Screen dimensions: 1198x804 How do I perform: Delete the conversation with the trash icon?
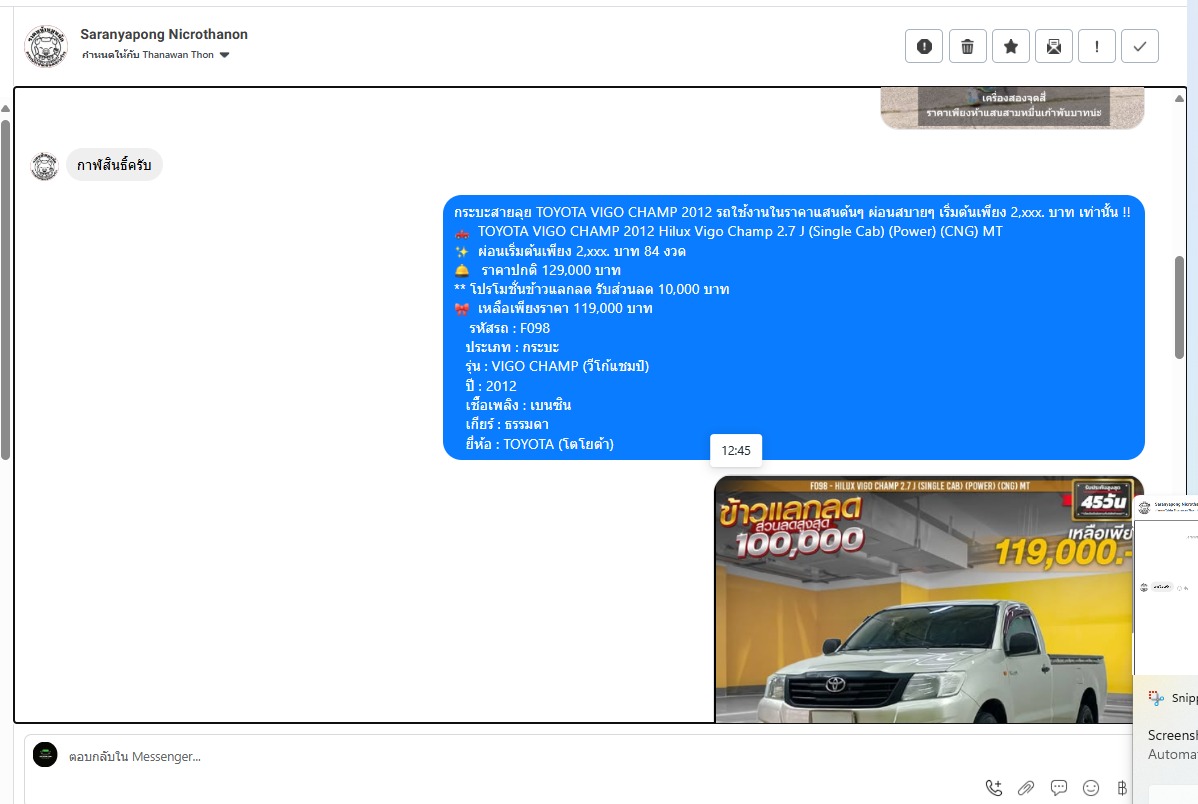coord(967,47)
